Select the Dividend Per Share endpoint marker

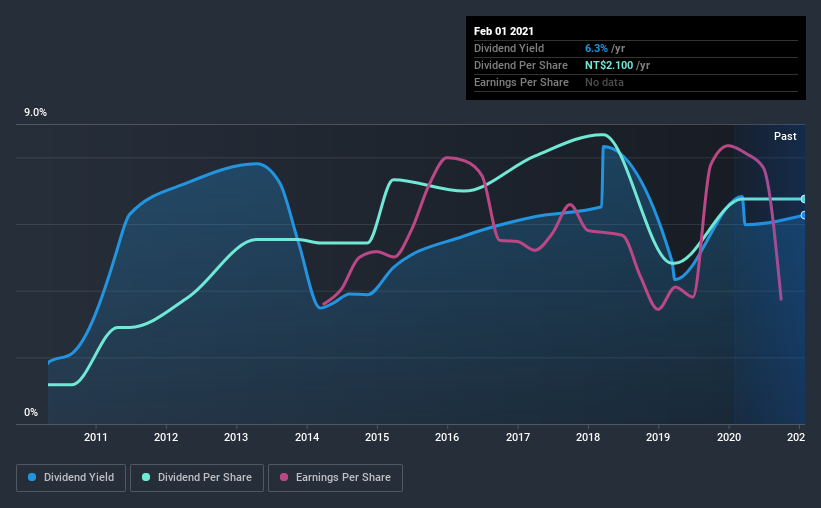tap(803, 199)
